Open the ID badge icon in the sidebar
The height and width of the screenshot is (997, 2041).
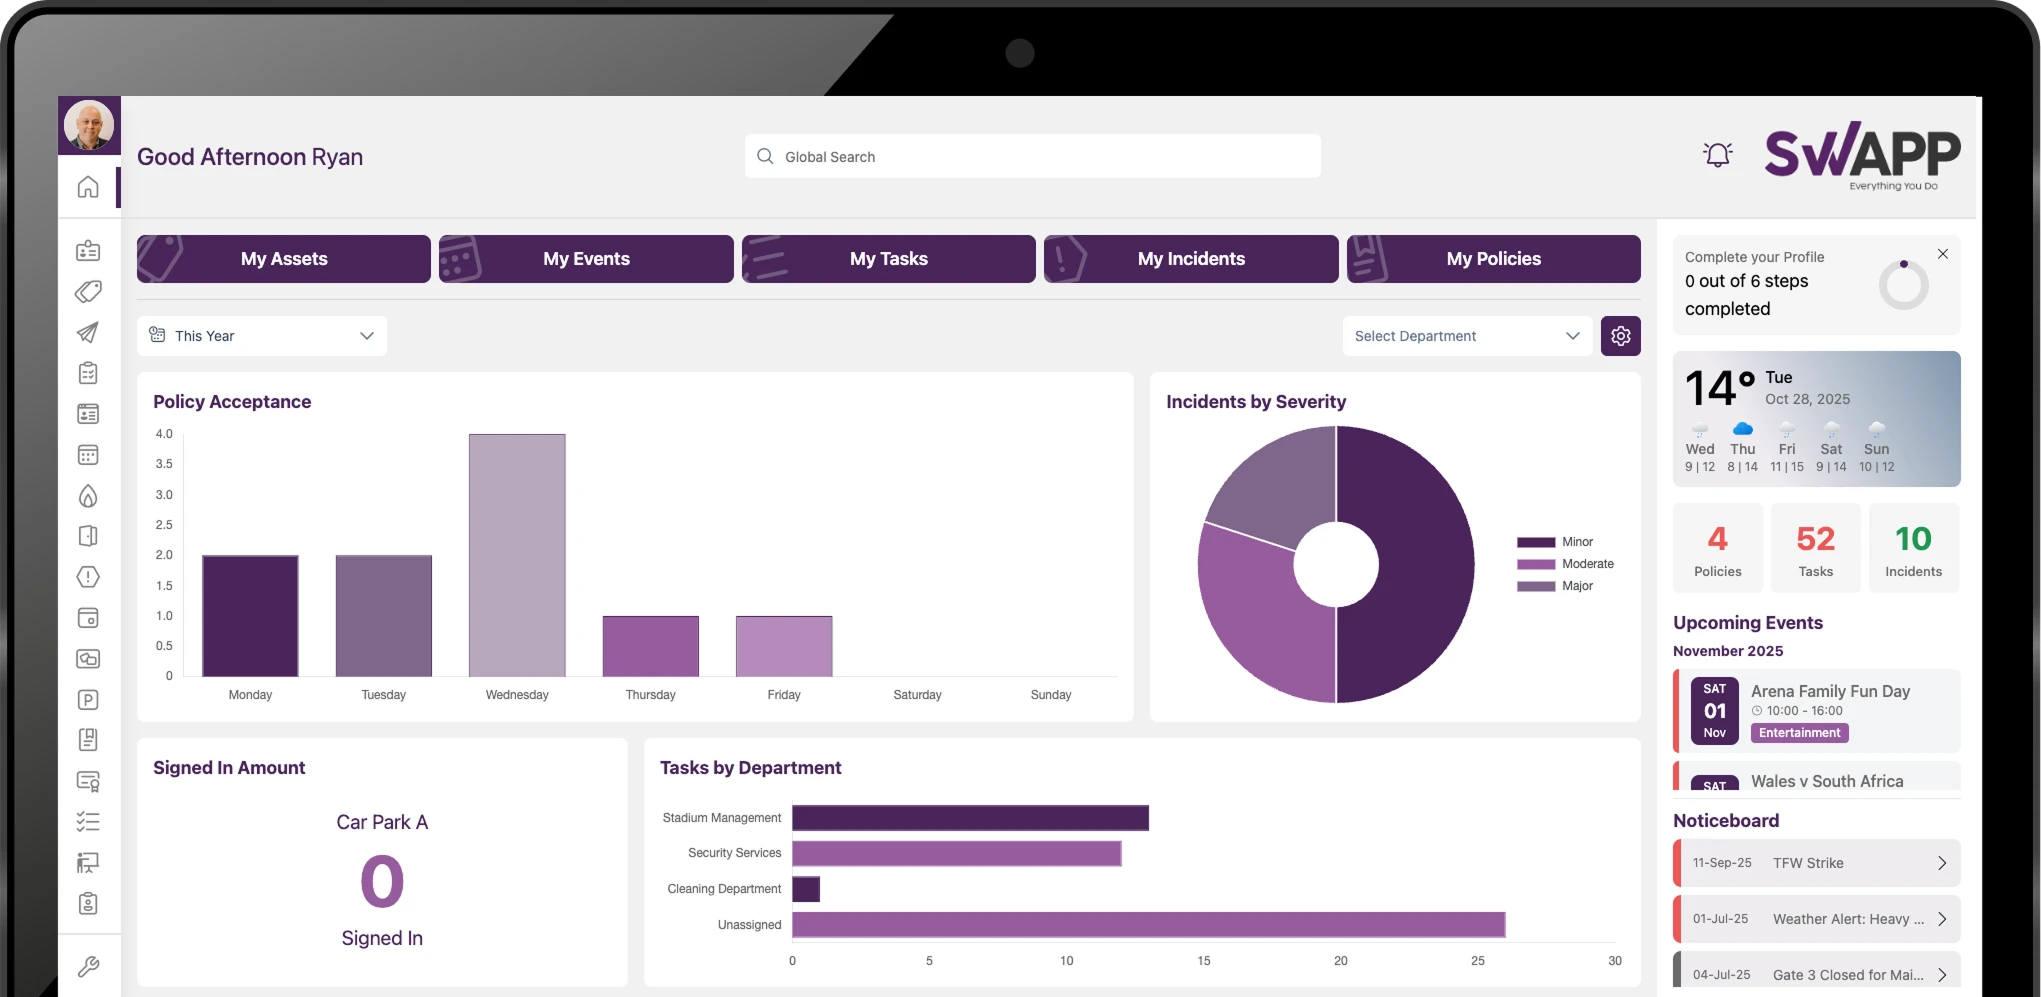[88, 250]
